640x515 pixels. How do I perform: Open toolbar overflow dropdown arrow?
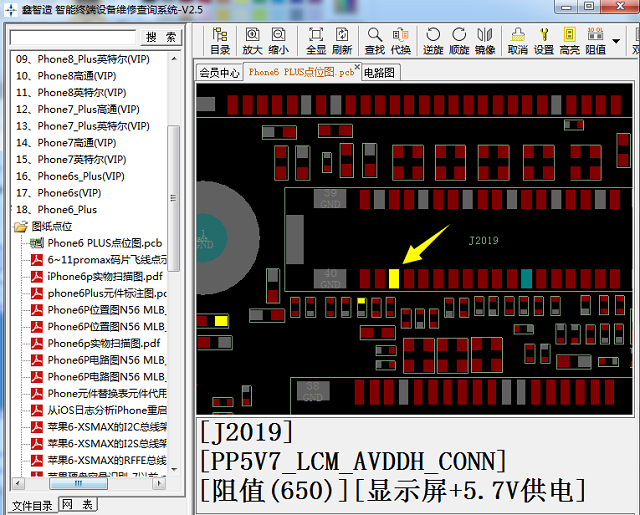[616, 41]
